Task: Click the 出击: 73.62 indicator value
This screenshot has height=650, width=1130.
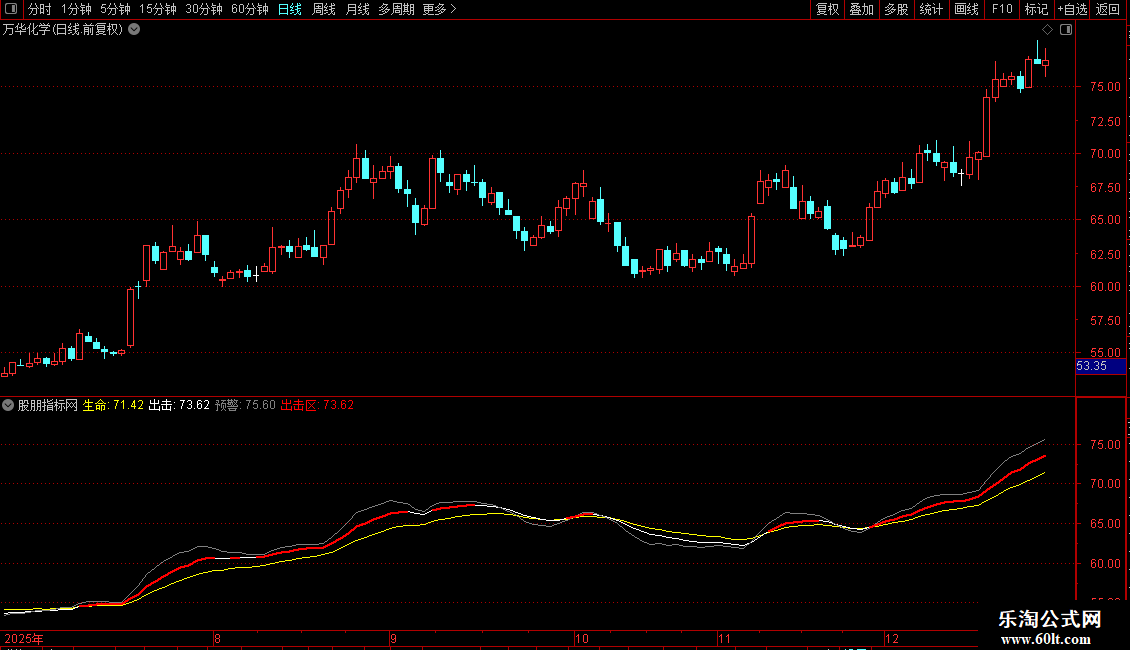Action: [x=179, y=405]
